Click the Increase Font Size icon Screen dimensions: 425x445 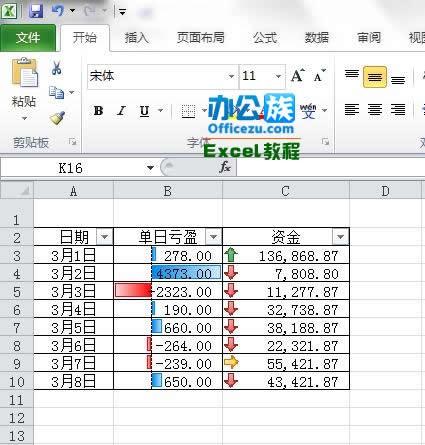tap(297, 76)
